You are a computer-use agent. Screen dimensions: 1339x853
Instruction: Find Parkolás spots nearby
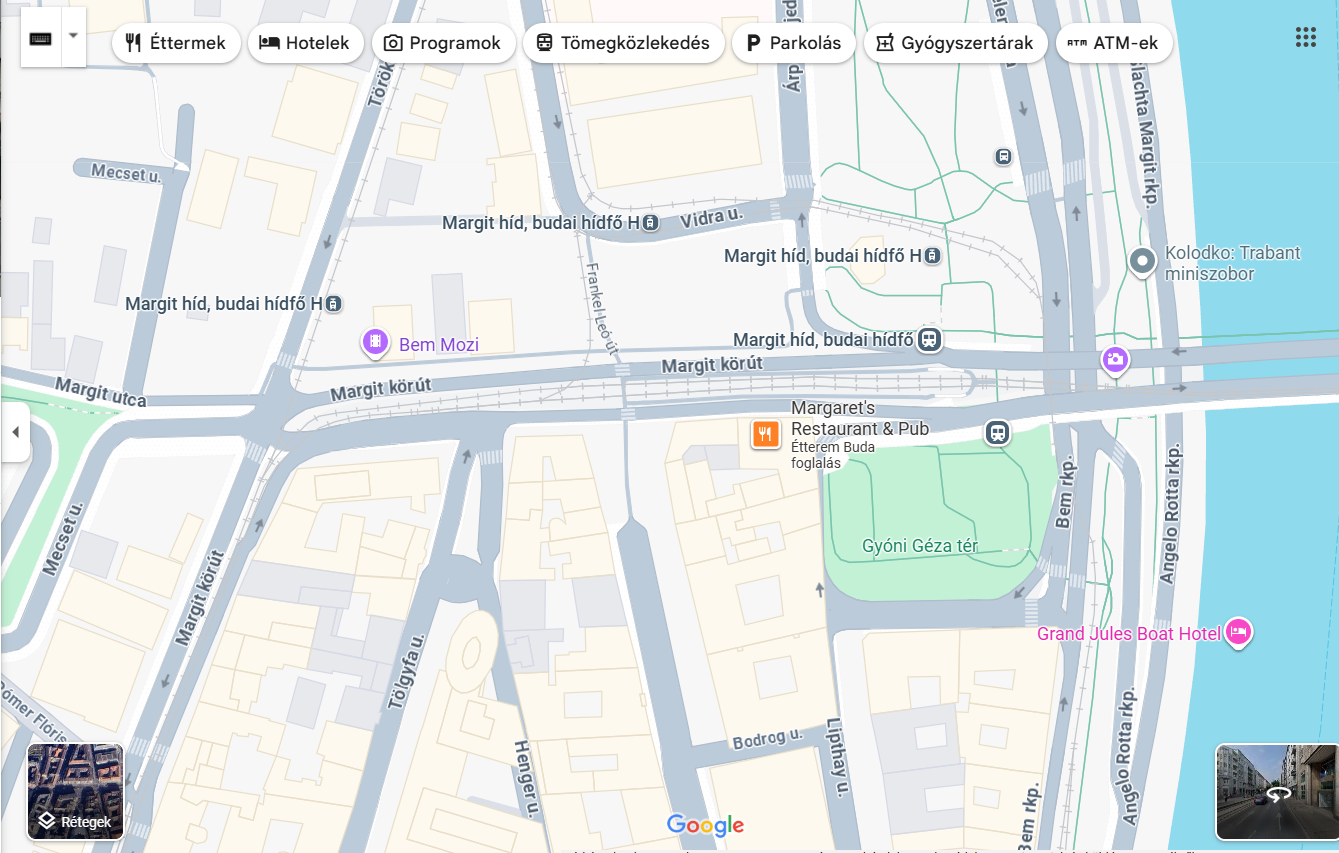tap(794, 43)
